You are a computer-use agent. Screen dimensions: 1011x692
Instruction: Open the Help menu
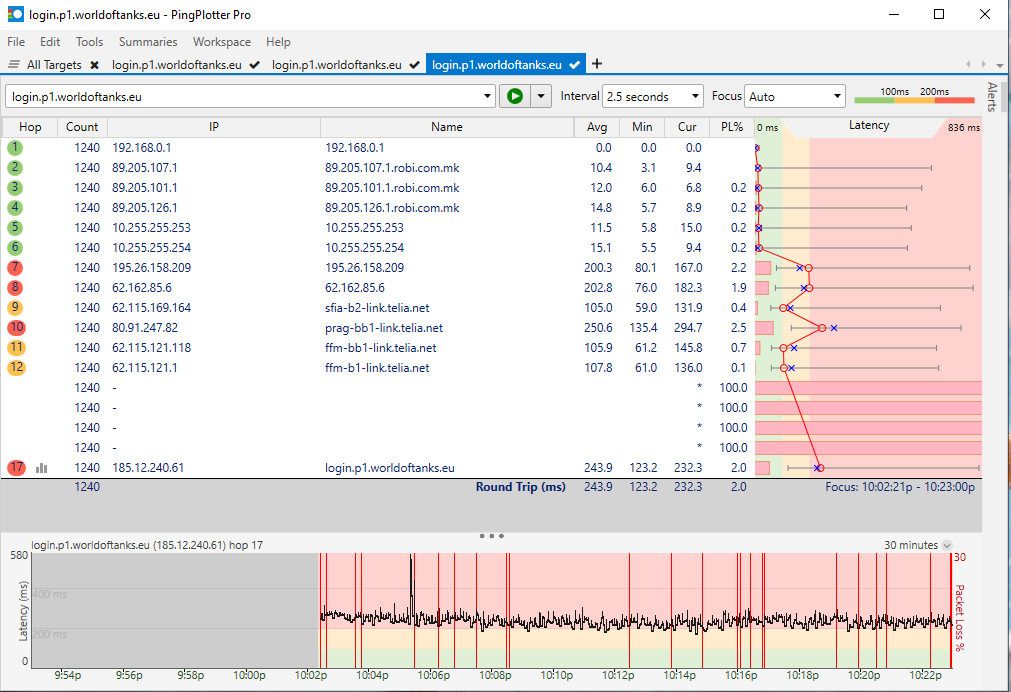click(x=278, y=42)
